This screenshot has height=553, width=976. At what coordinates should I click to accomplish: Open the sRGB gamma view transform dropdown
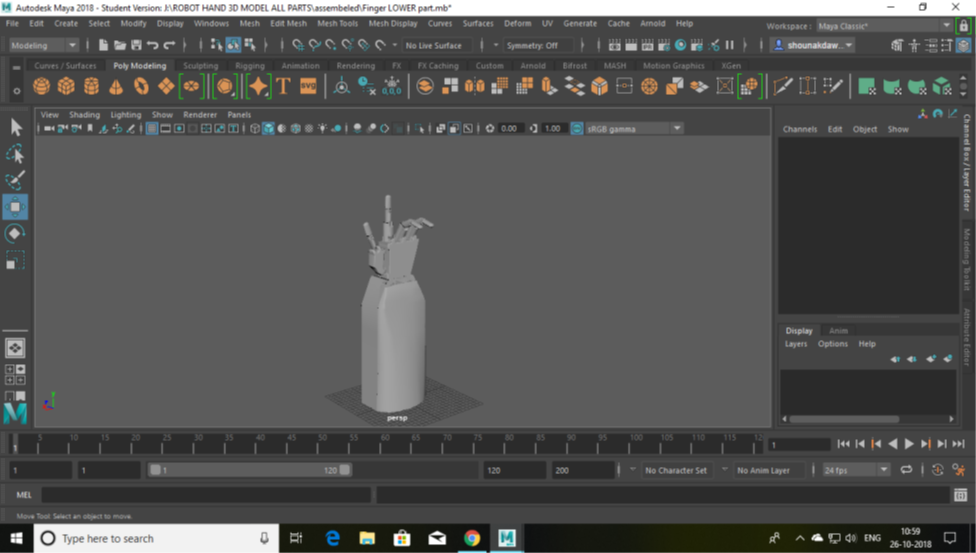pyautogui.click(x=677, y=129)
